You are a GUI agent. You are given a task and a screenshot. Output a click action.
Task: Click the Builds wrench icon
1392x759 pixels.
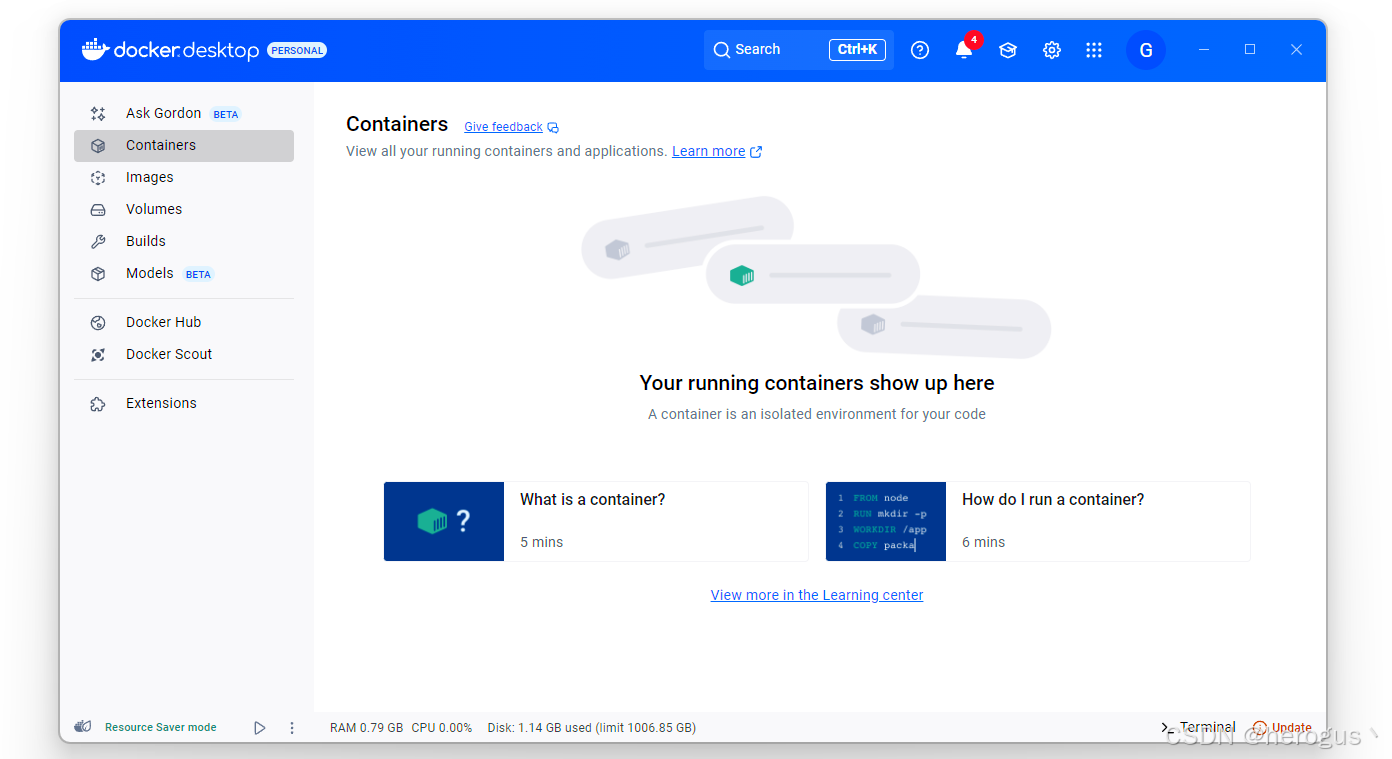pos(98,242)
